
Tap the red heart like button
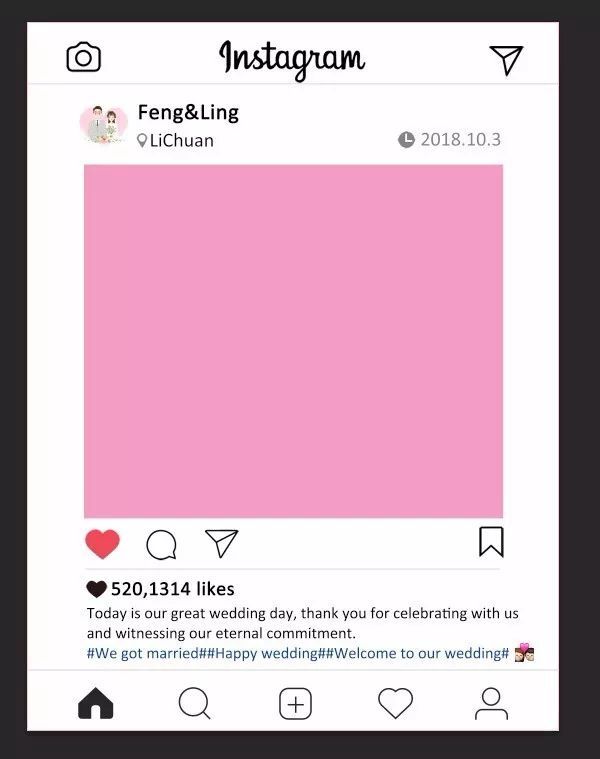pos(103,544)
